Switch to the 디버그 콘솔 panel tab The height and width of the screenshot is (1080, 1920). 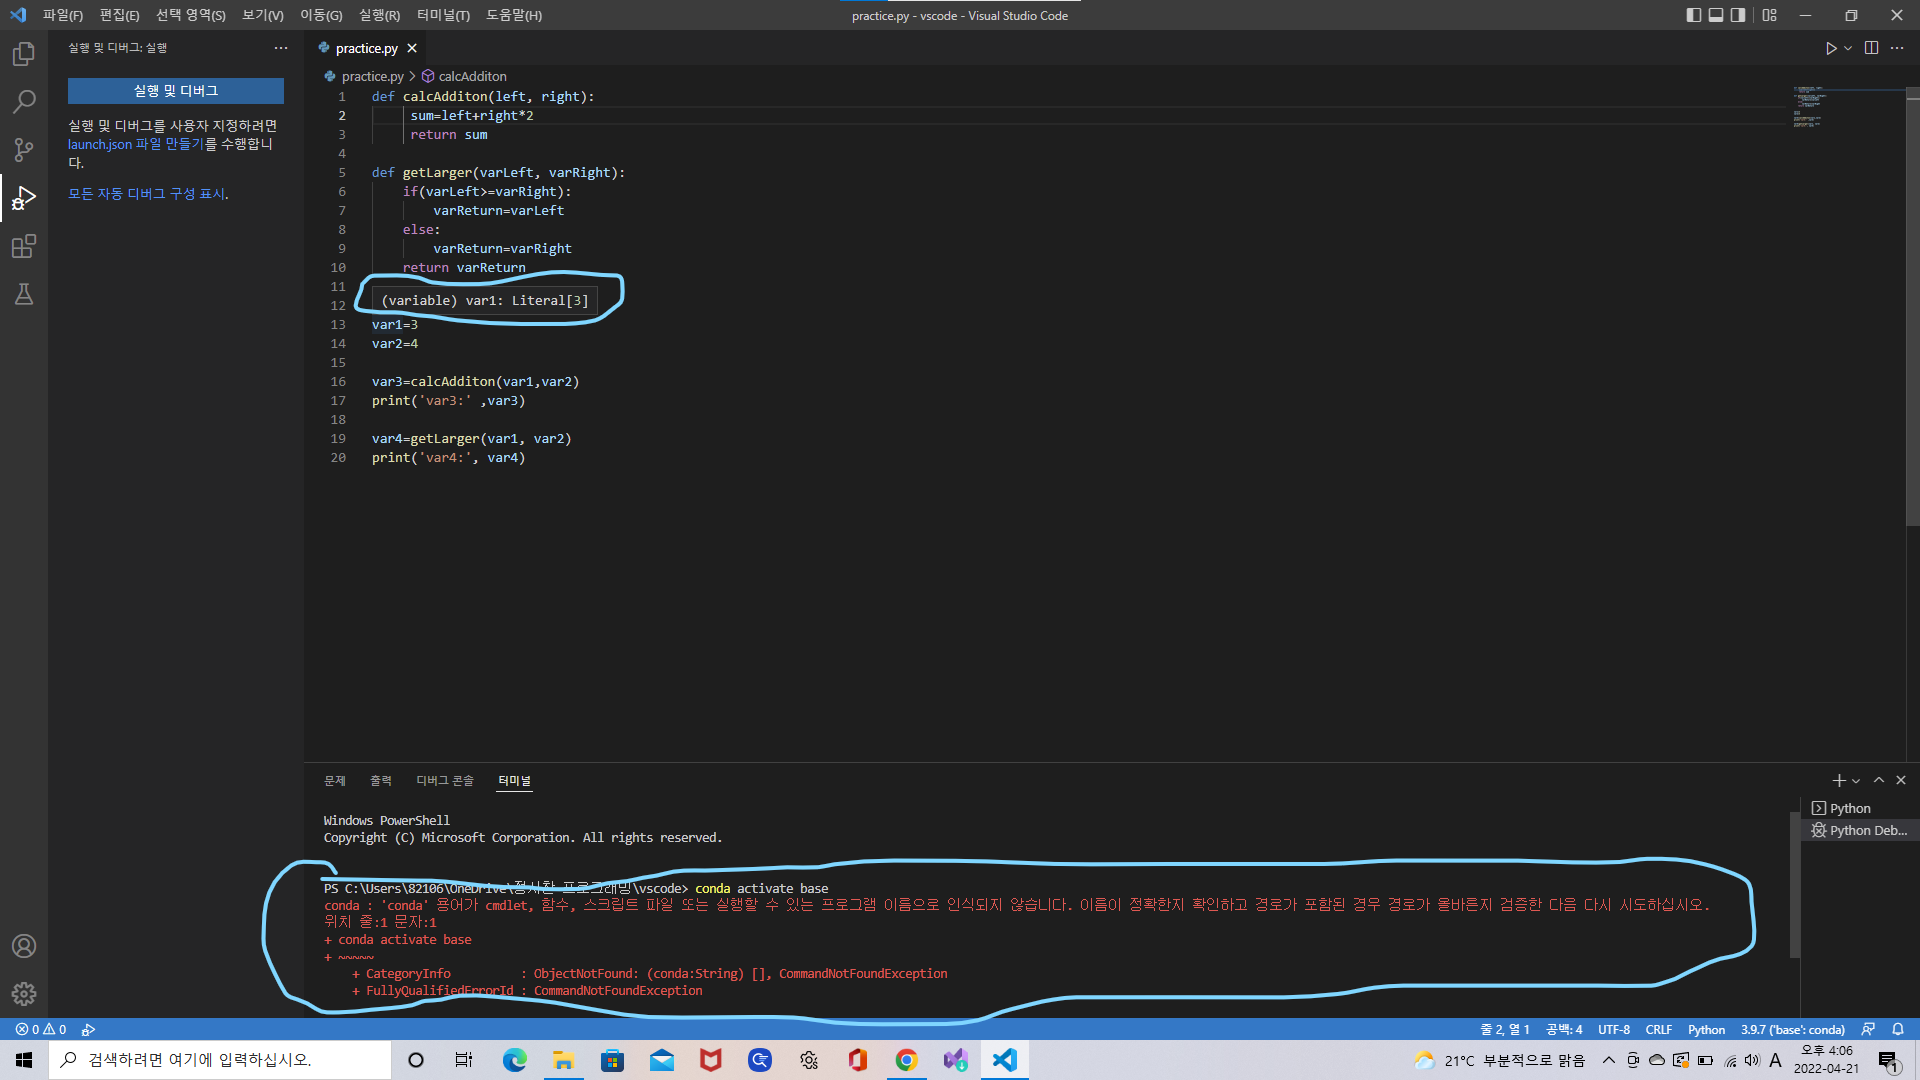(445, 780)
